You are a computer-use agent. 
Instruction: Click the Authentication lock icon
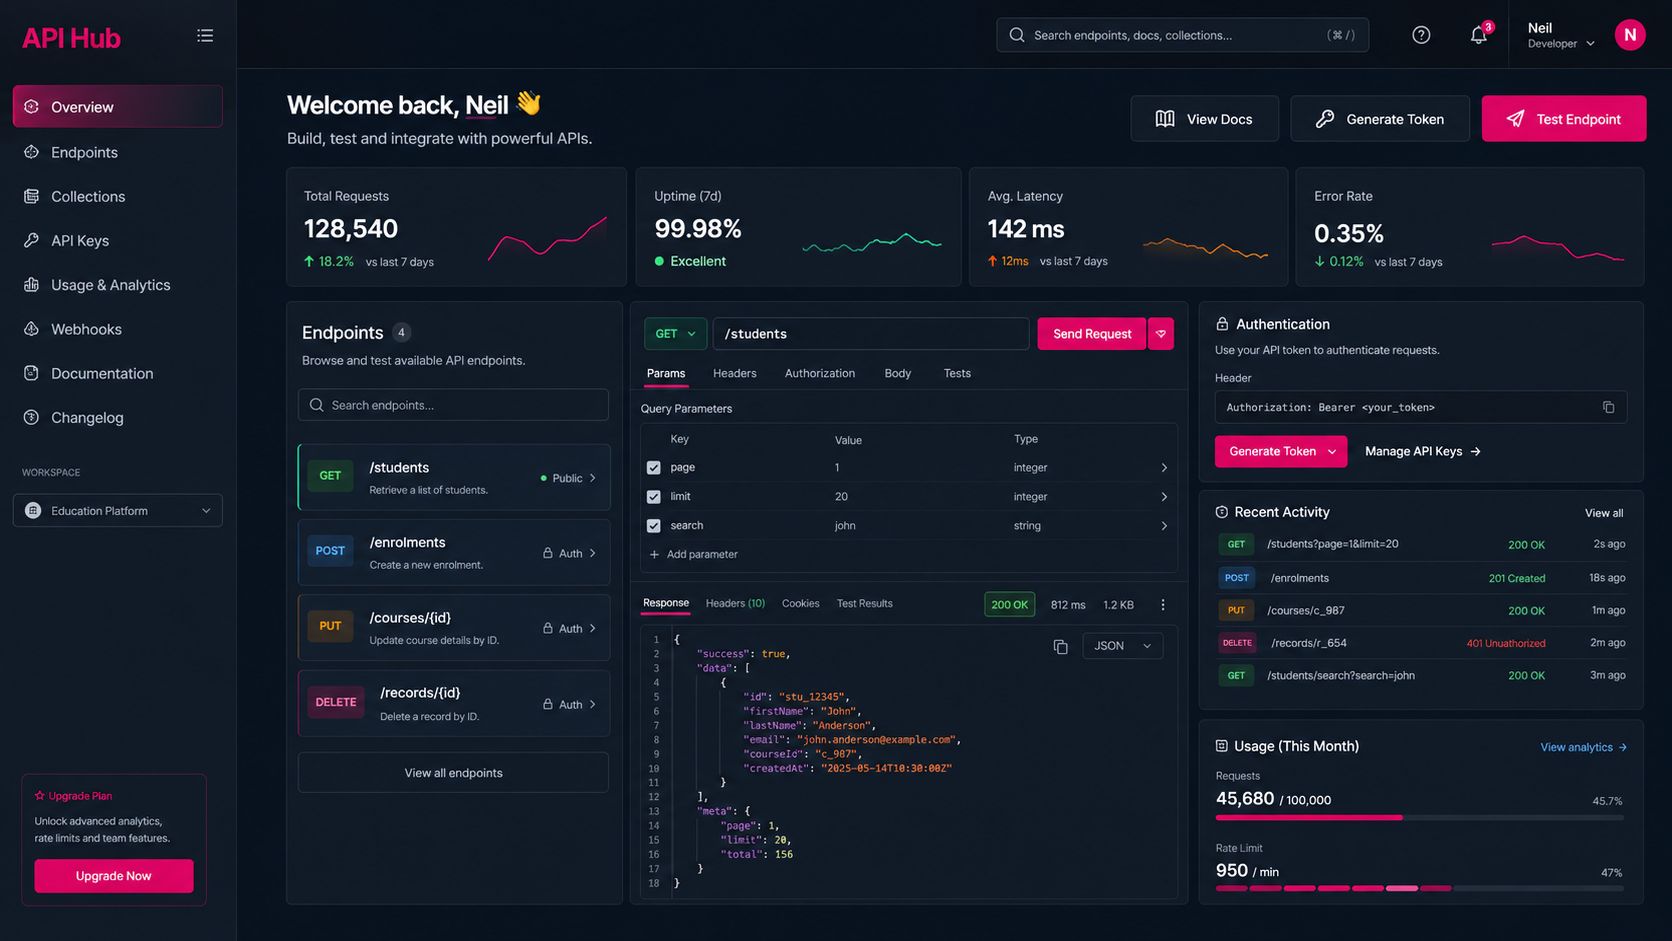pyautogui.click(x=1222, y=324)
